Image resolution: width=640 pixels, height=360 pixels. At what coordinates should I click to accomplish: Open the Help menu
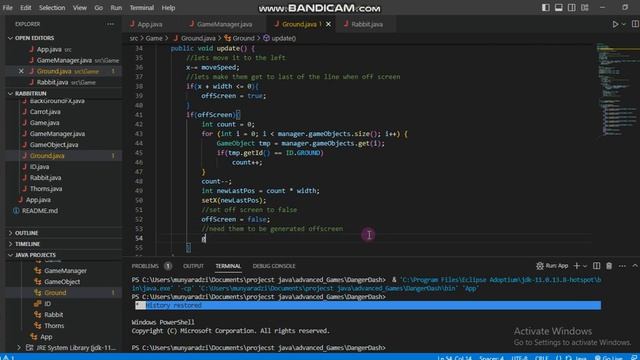[x=168, y=7]
